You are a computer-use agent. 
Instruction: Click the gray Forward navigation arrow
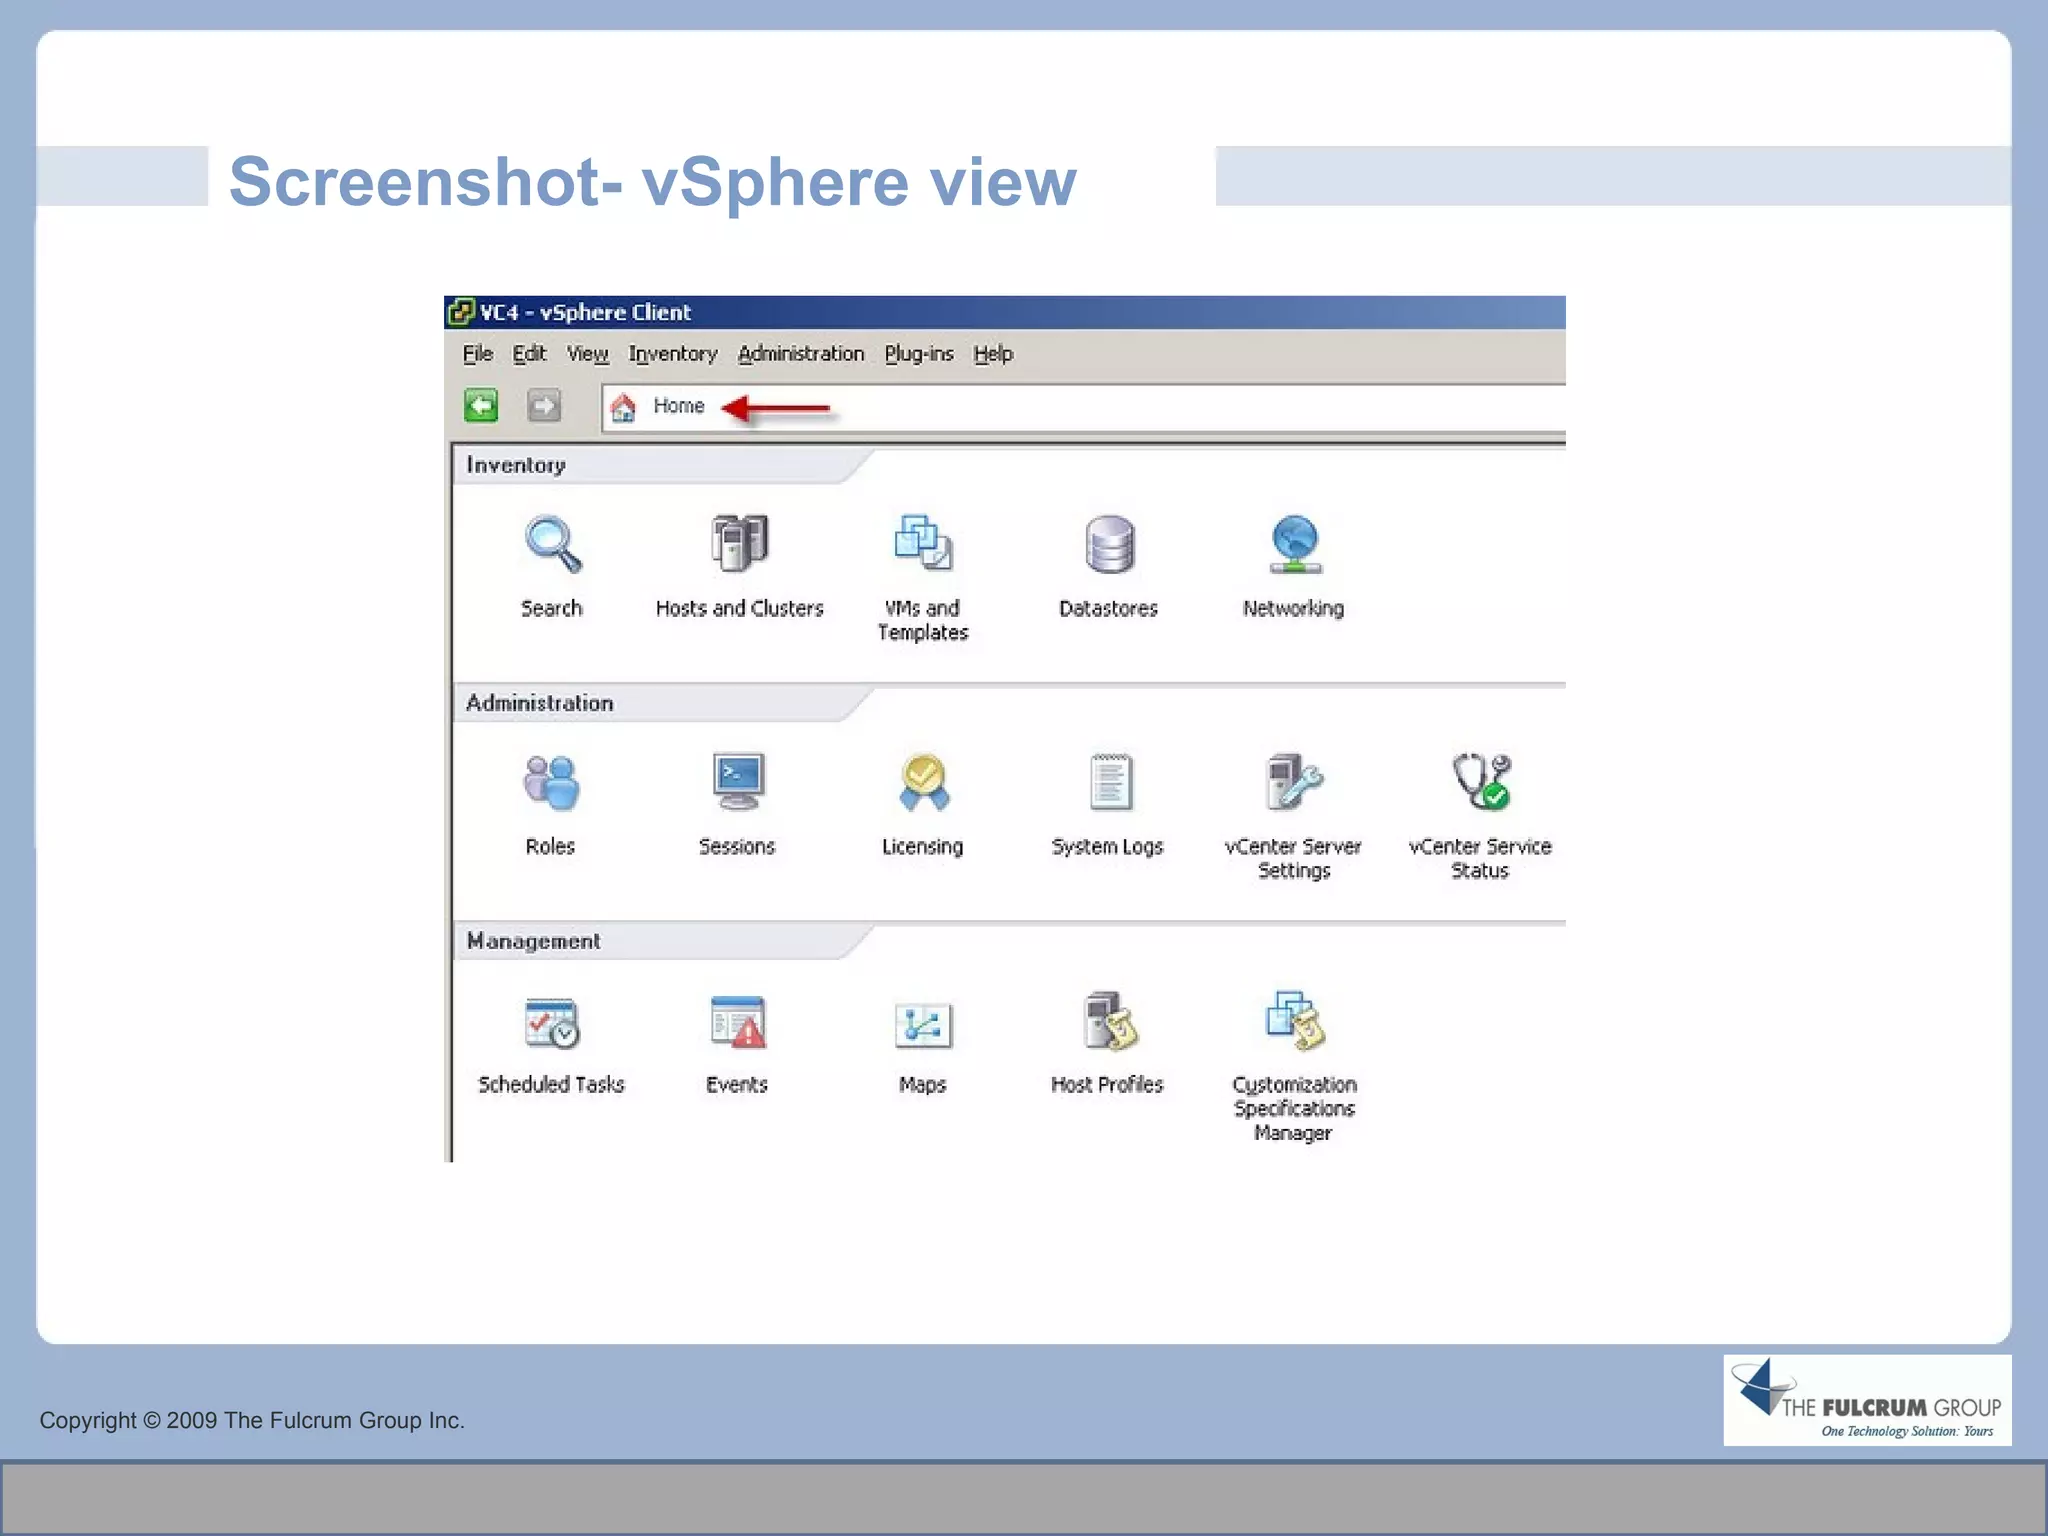point(544,406)
